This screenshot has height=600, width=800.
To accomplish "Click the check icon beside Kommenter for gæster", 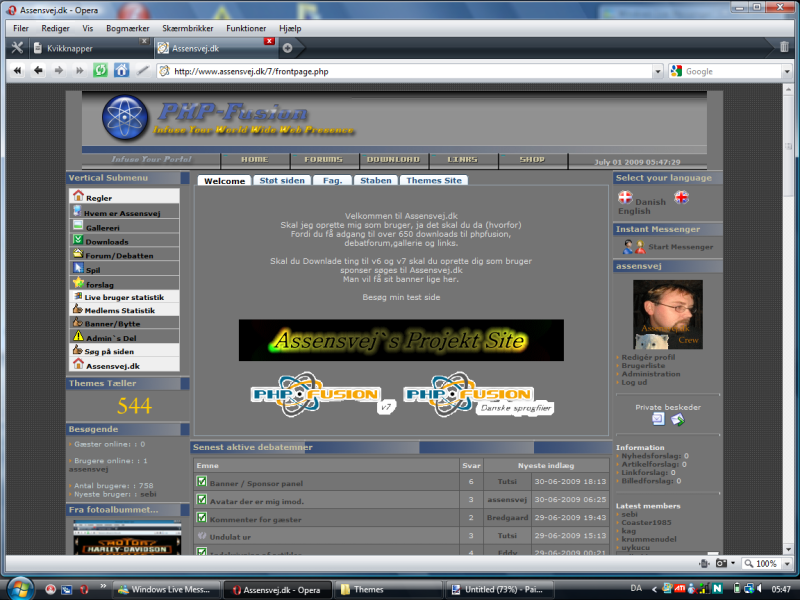I will click(x=202, y=518).
